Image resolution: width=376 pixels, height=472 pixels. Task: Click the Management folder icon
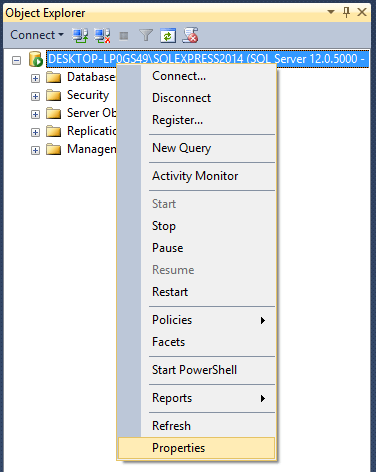click(x=53, y=149)
